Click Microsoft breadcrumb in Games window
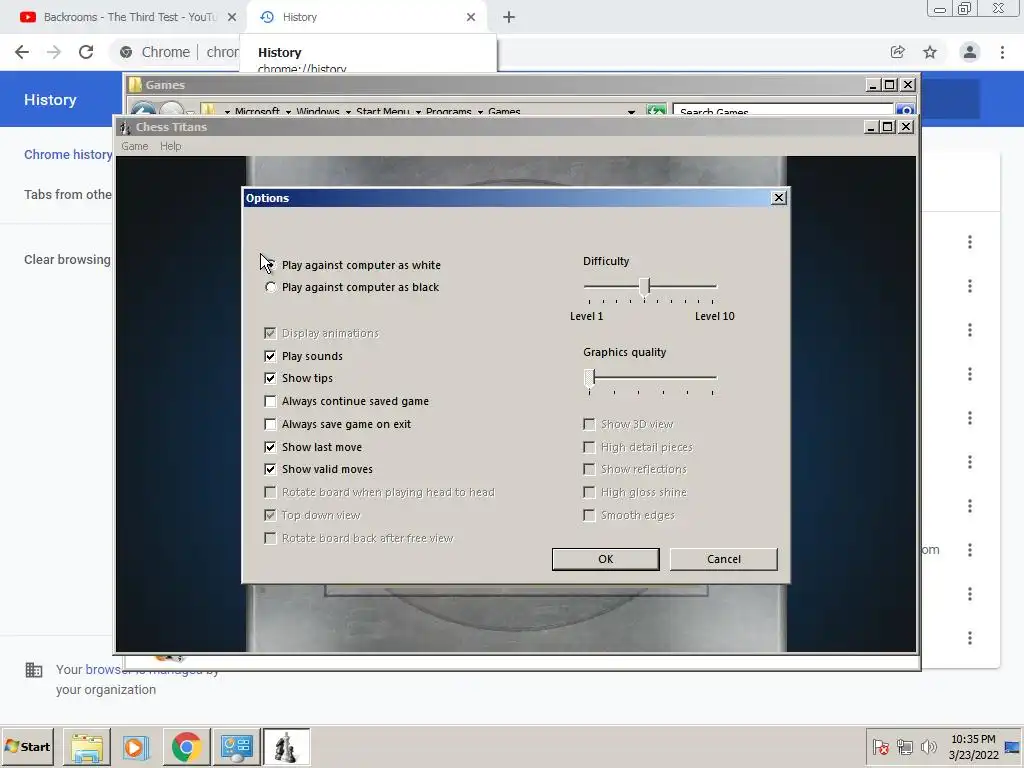Screen dimensions: 1024x768 point(257,112)
